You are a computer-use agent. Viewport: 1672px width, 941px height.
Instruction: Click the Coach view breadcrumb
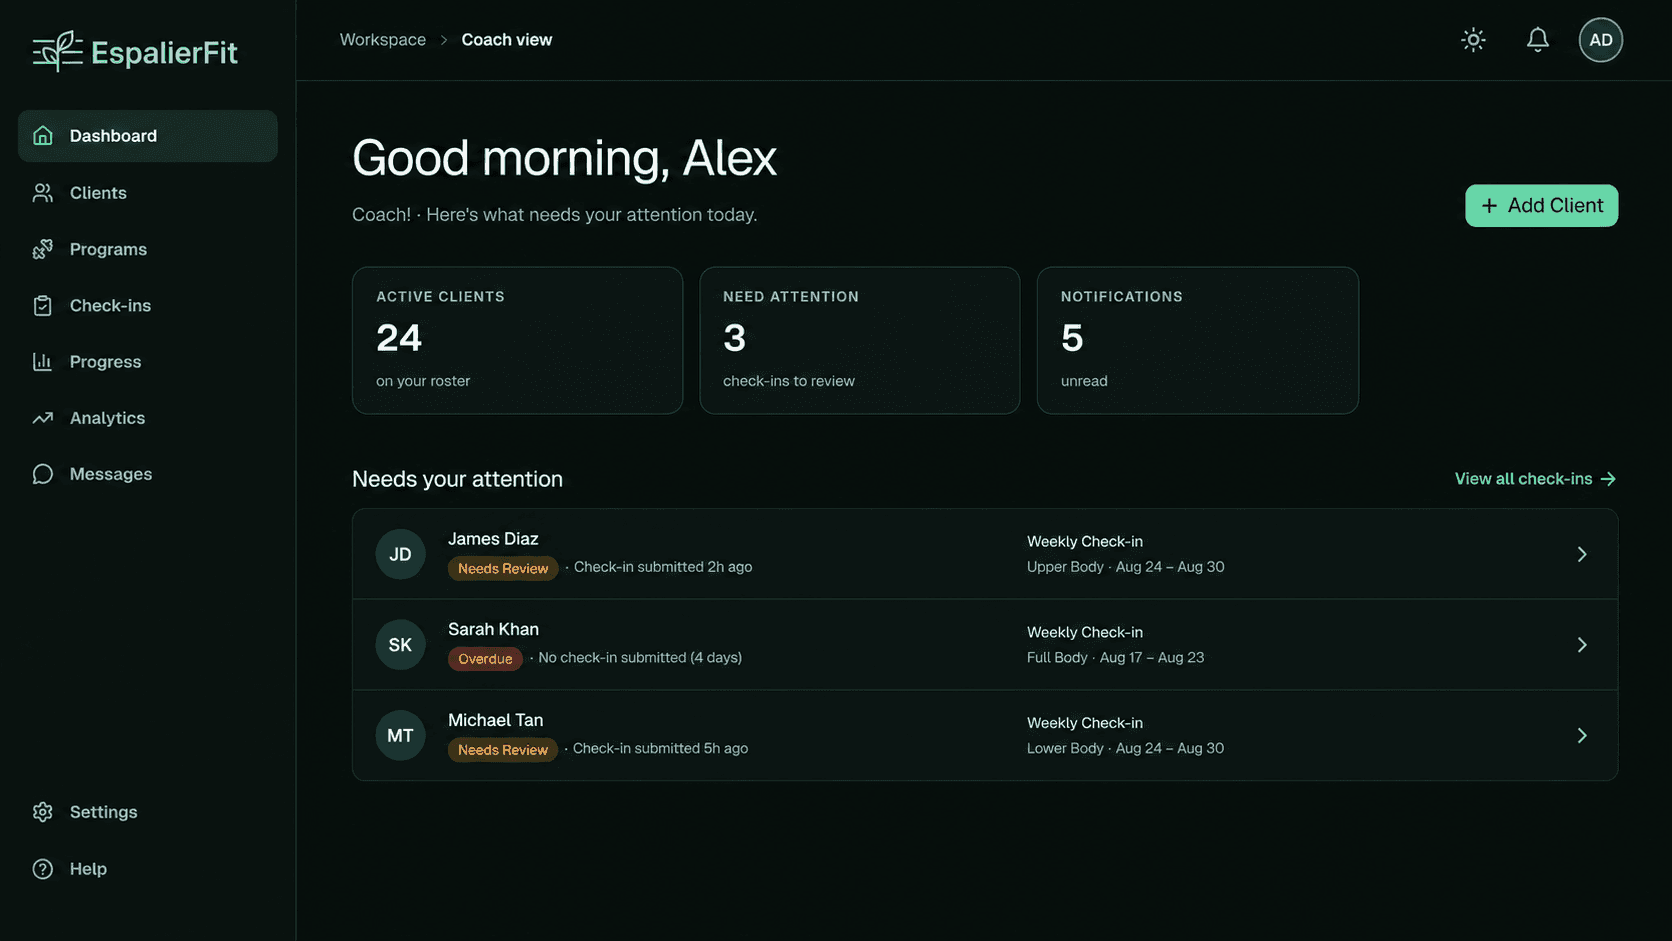(506, 40)
